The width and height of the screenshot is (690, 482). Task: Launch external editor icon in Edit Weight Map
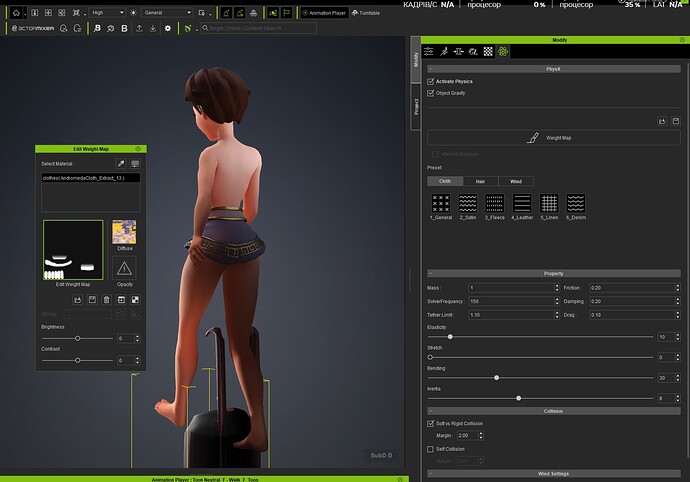point(121,300)
